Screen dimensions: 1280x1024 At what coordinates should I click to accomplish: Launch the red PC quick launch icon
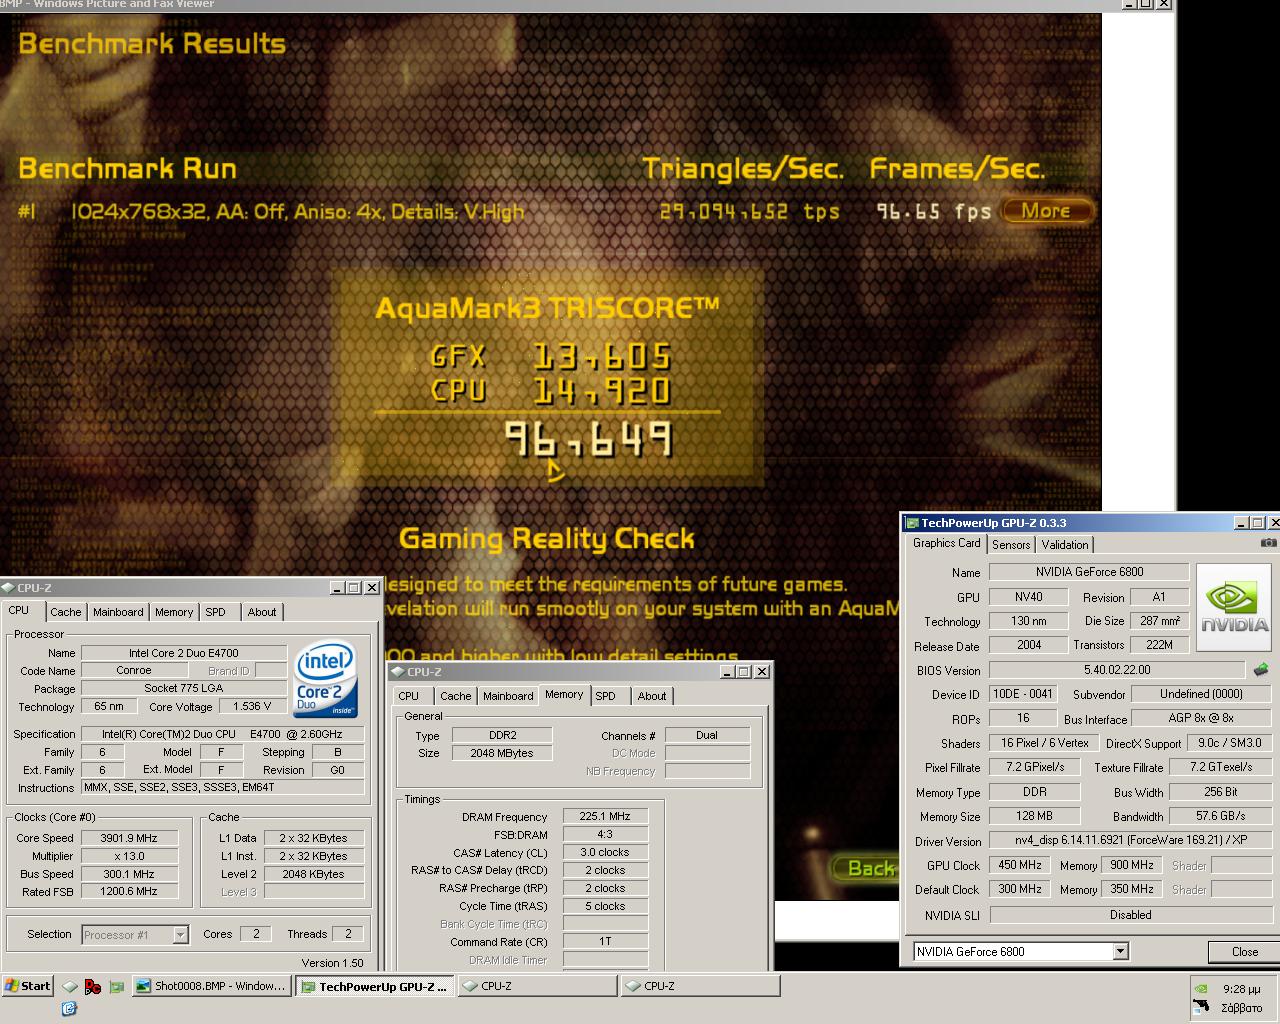(93, 987)
